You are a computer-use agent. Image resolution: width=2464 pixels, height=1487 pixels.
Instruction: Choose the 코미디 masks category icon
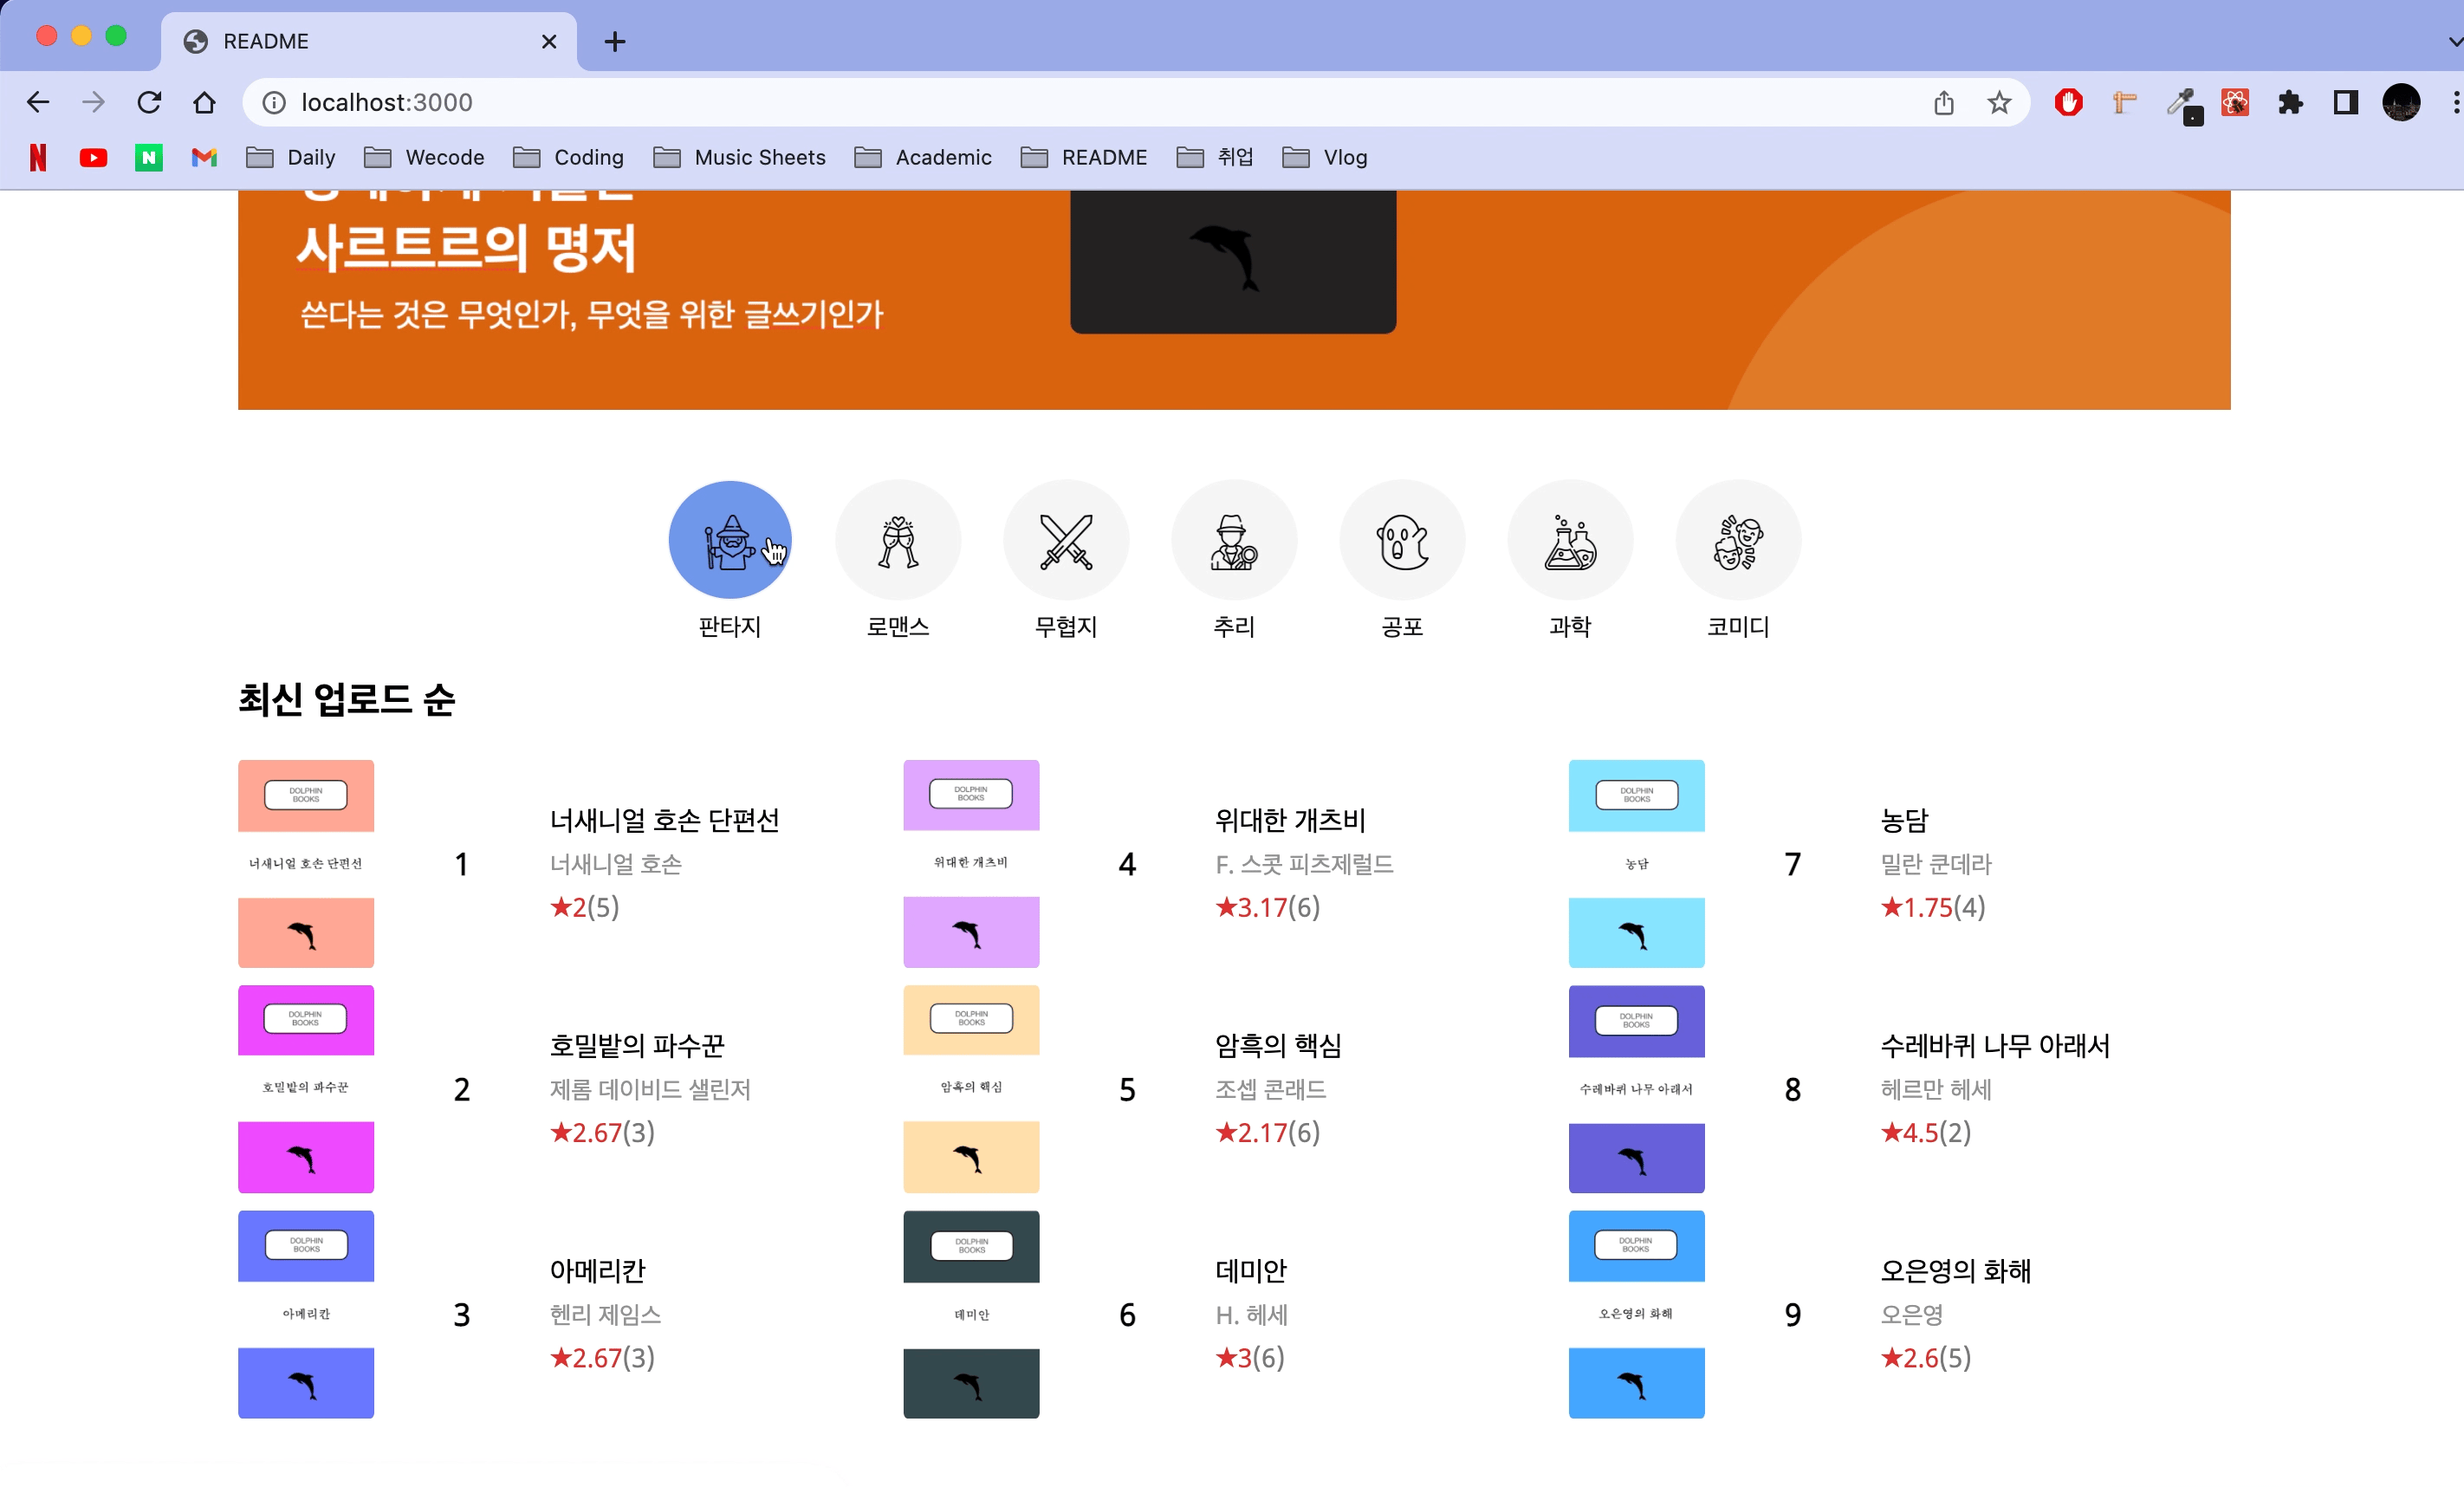tap(1738, 540)
